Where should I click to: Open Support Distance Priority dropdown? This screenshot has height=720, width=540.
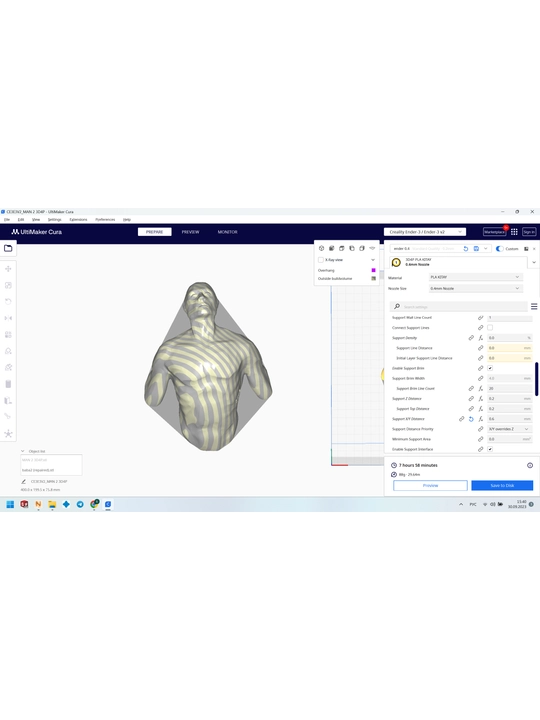(x=509, y=429)
